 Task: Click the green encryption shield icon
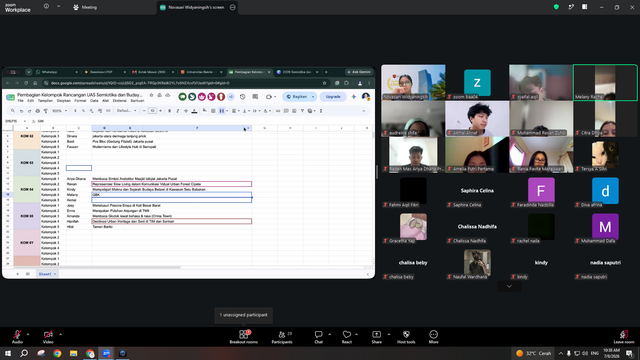556,7
